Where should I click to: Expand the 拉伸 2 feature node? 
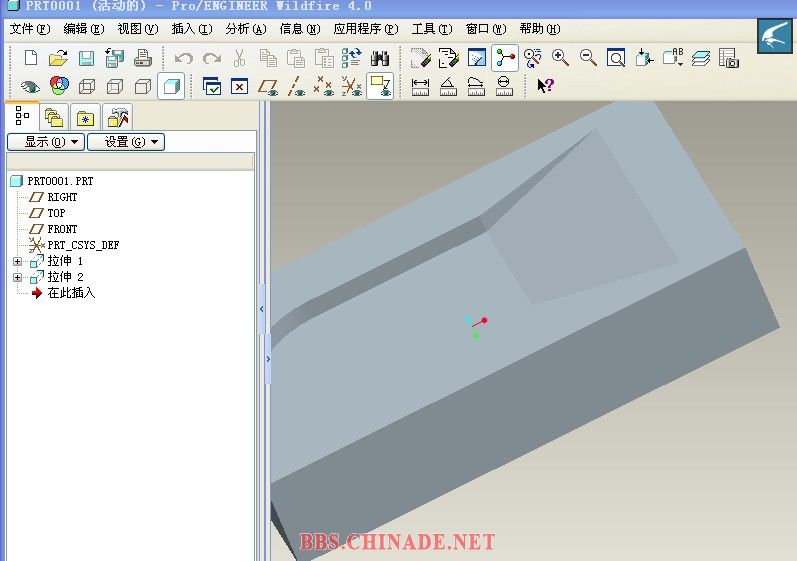17,277
